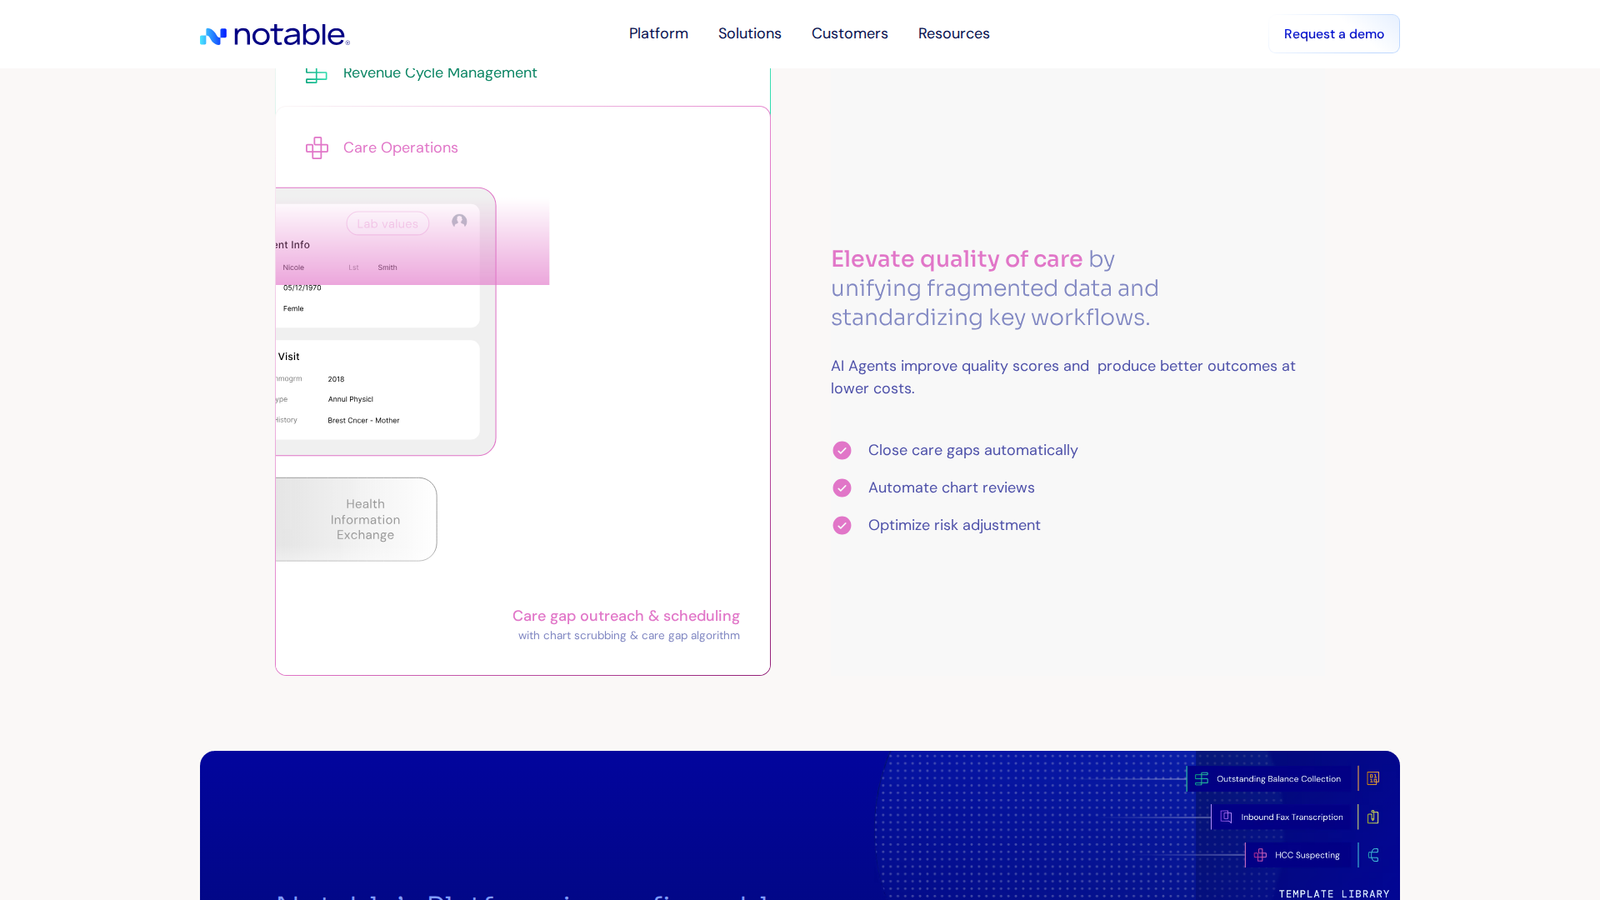Click the teal branching flow icon
The height and width of the screenshot is (900, 1600).
tap(1373, 855)
